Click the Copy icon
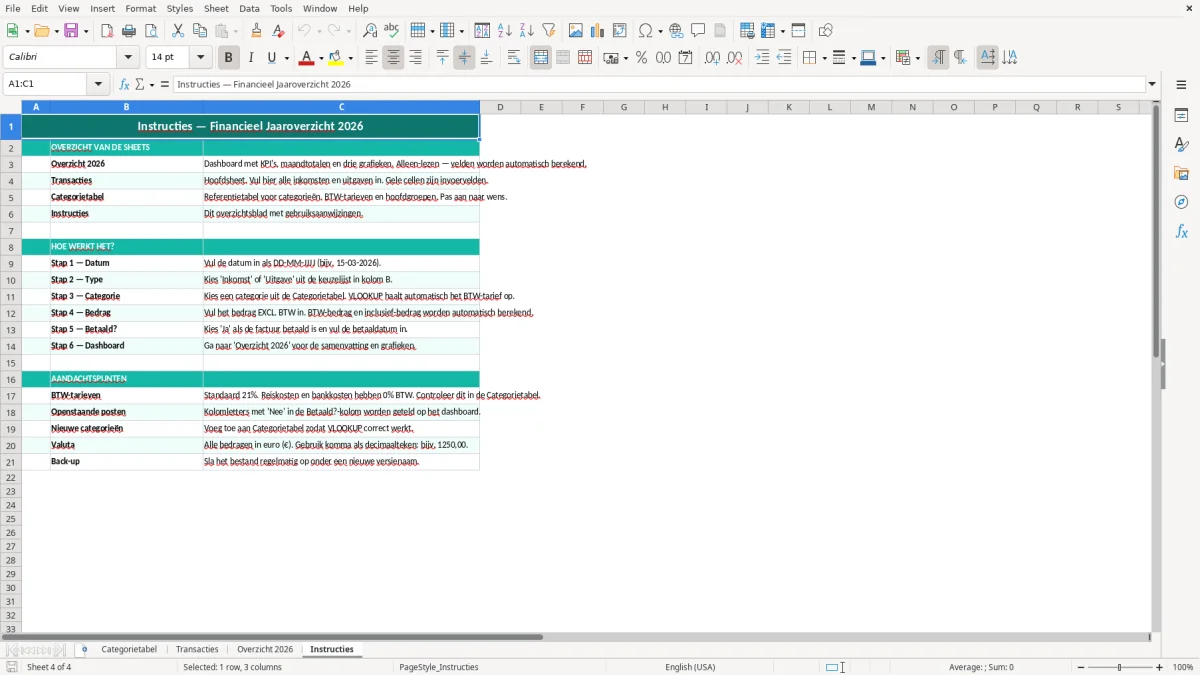This screenshot has height=675, width=1200. pos(200,31)
